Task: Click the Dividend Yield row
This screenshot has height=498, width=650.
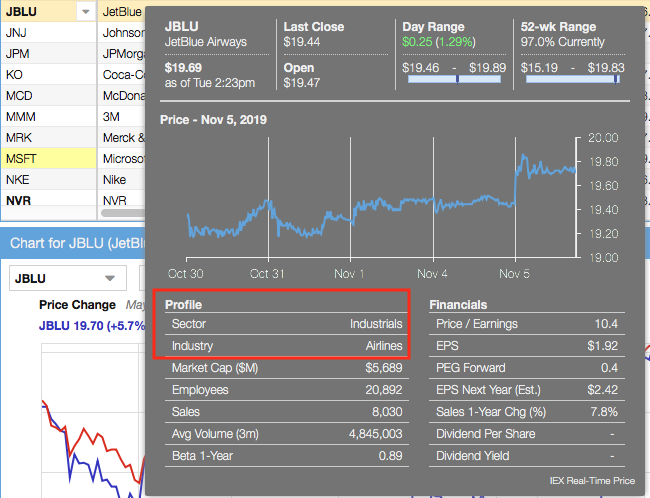Action: (x=527, y=456)
